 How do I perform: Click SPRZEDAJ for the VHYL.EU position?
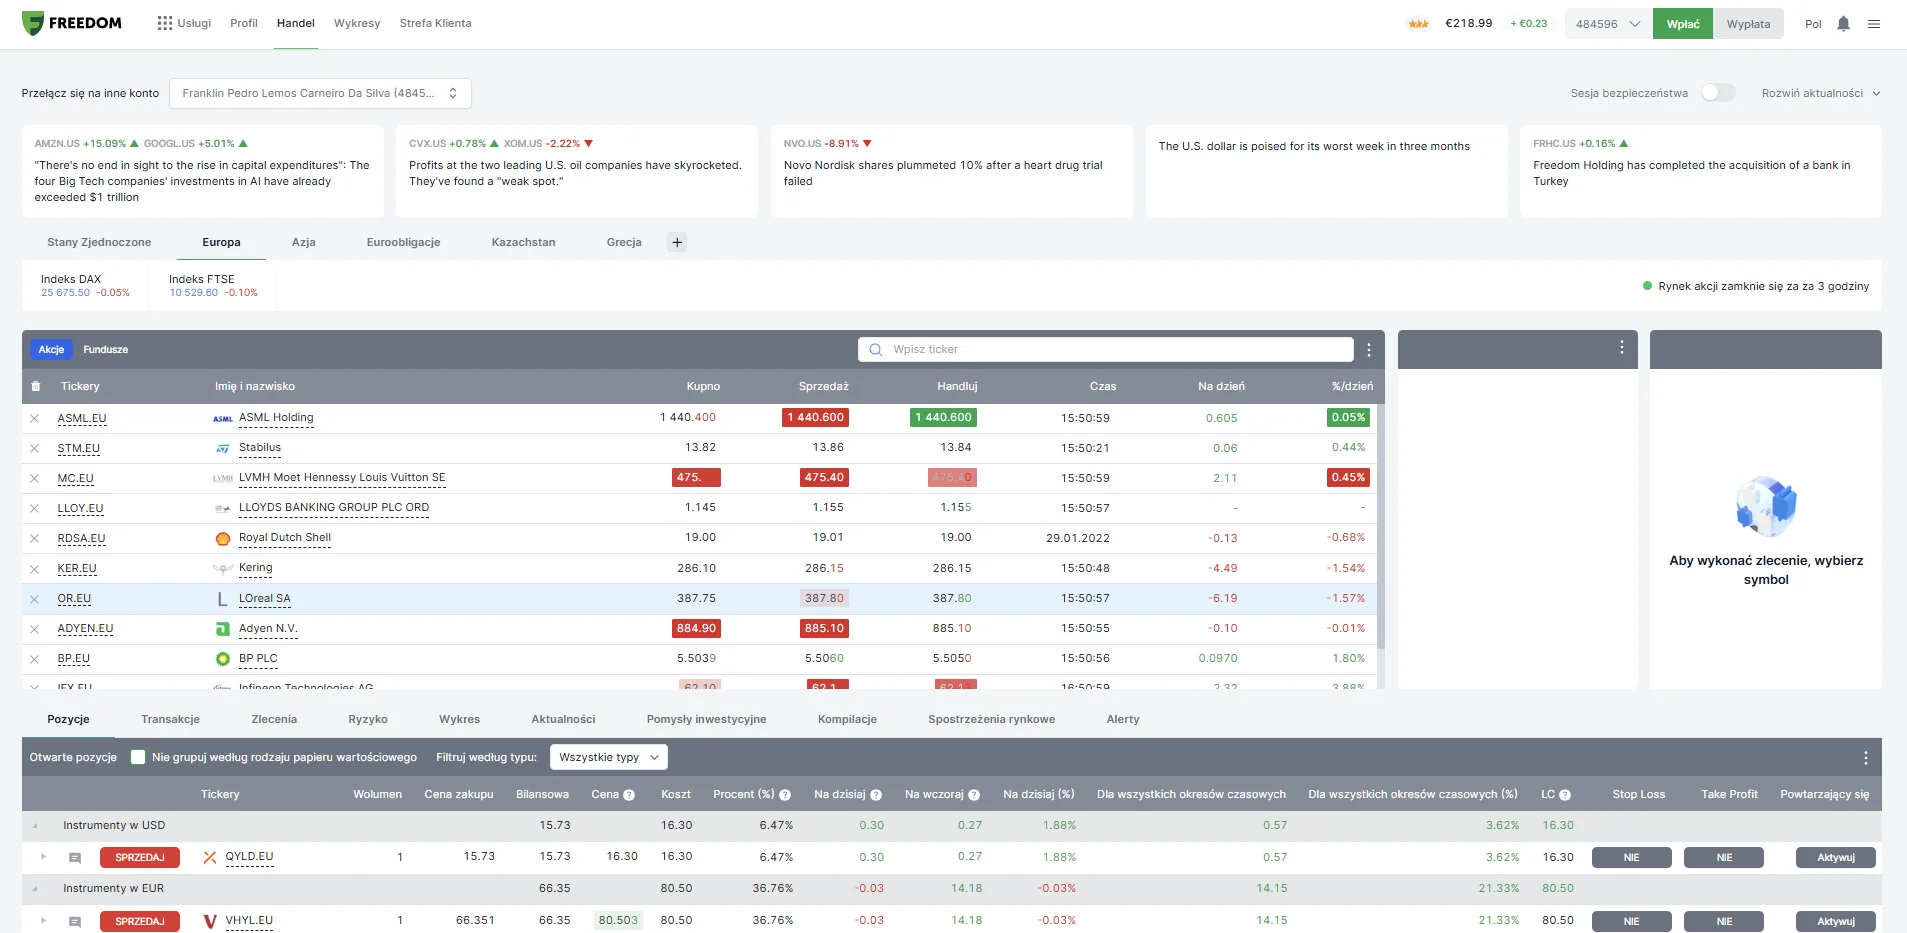(x=140, y=921)
